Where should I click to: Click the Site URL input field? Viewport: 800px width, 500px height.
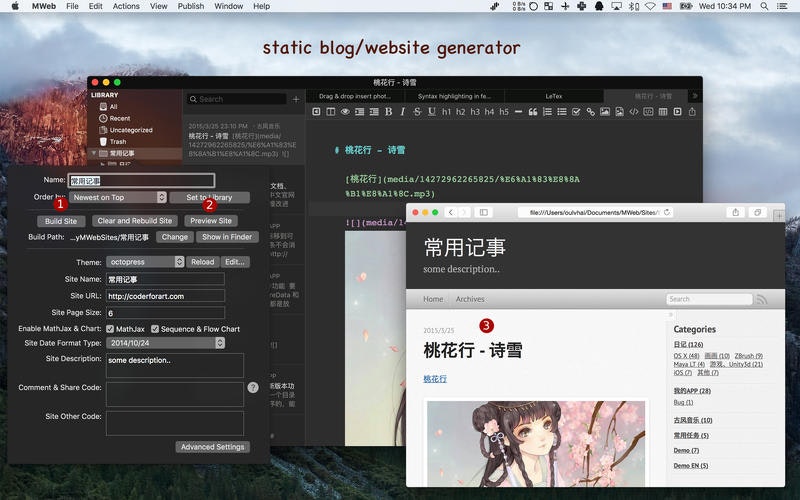point(165,296)
